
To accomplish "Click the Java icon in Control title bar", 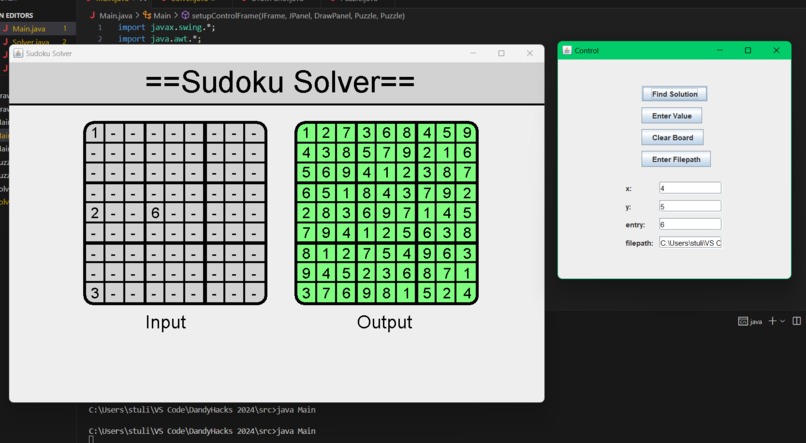I will [x=567, y=50].
